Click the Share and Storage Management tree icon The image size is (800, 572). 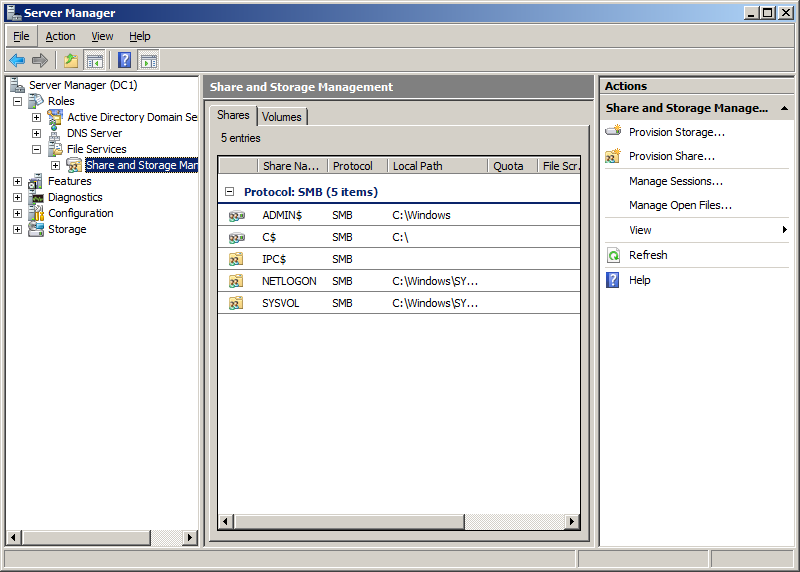click(x=74, y=165)
